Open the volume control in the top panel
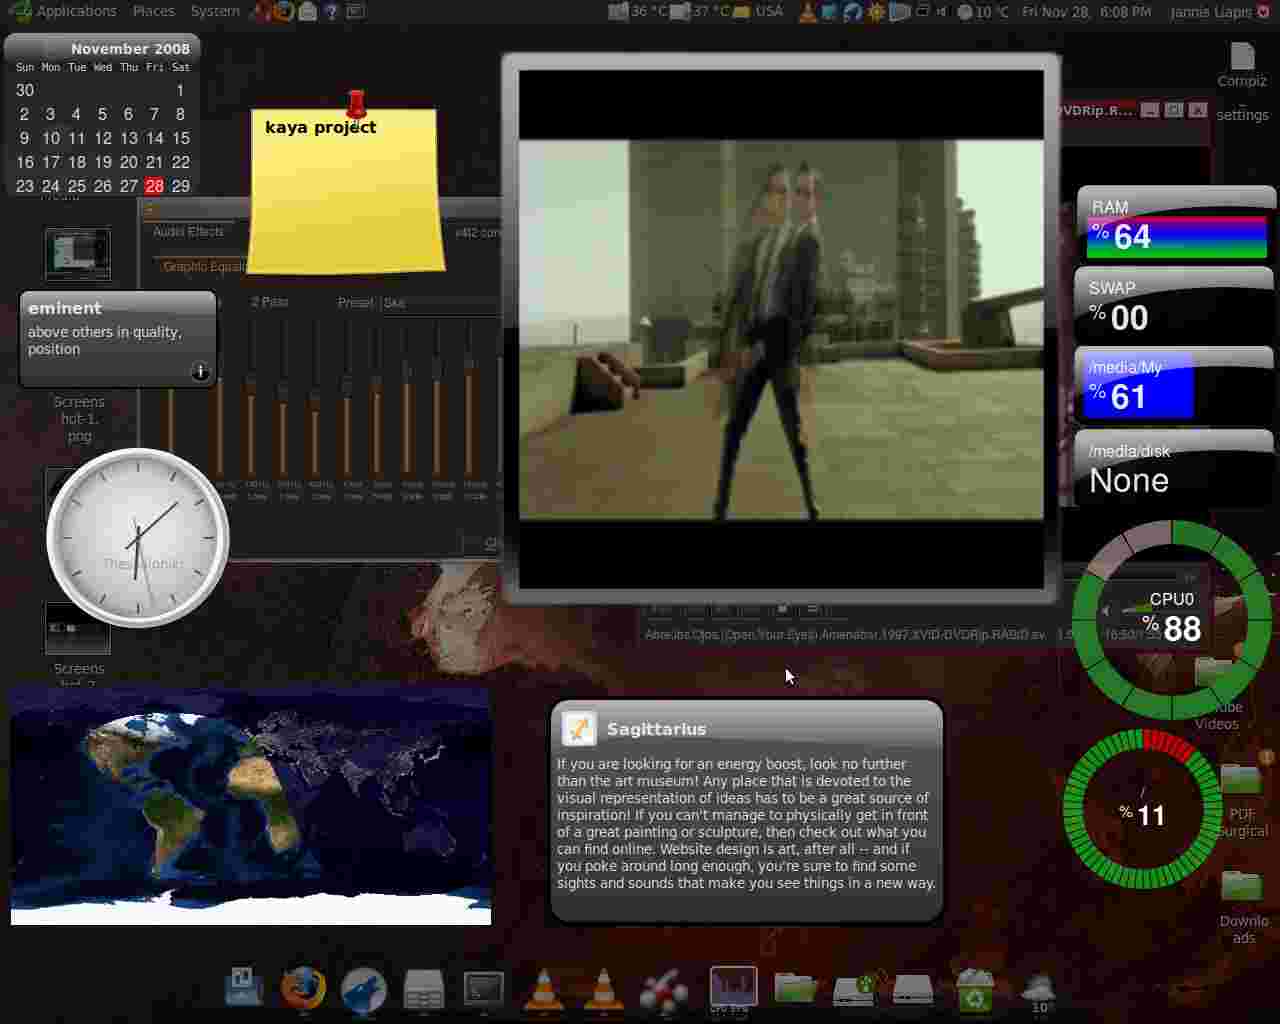Viewport: 1280px width, 1024px height. pyautogui.click(x=943, y=11)
